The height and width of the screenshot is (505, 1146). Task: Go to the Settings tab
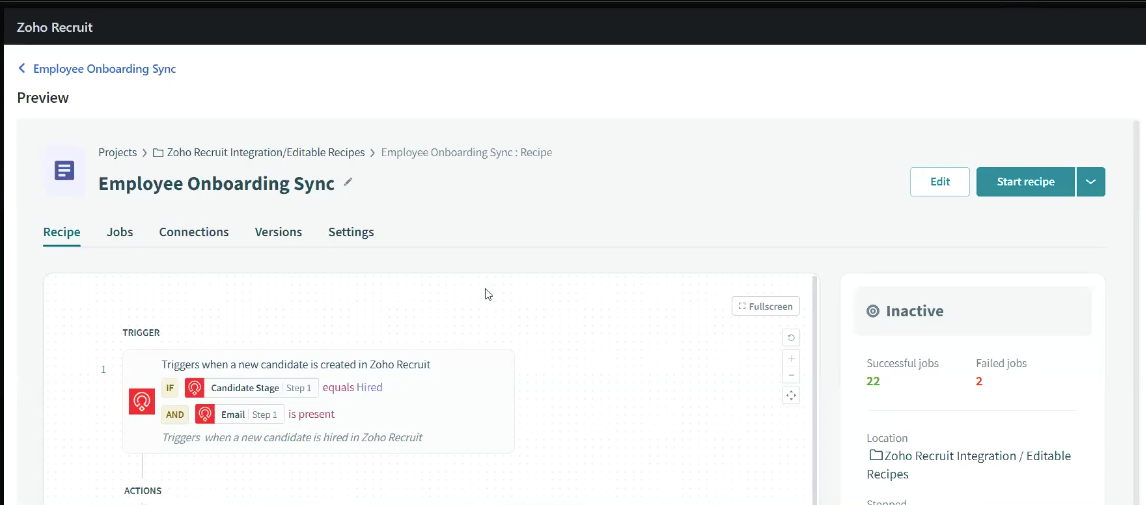pos(351,232)
